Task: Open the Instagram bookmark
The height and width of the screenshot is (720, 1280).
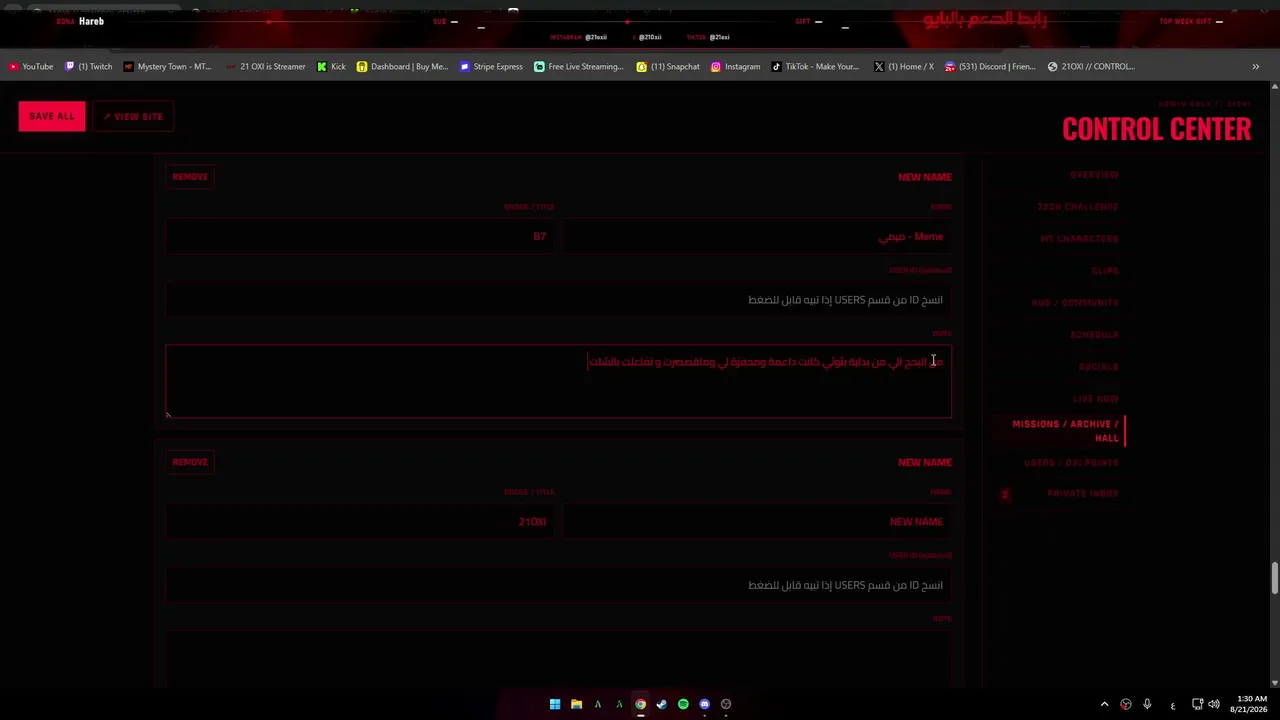Action: (735, 67)
